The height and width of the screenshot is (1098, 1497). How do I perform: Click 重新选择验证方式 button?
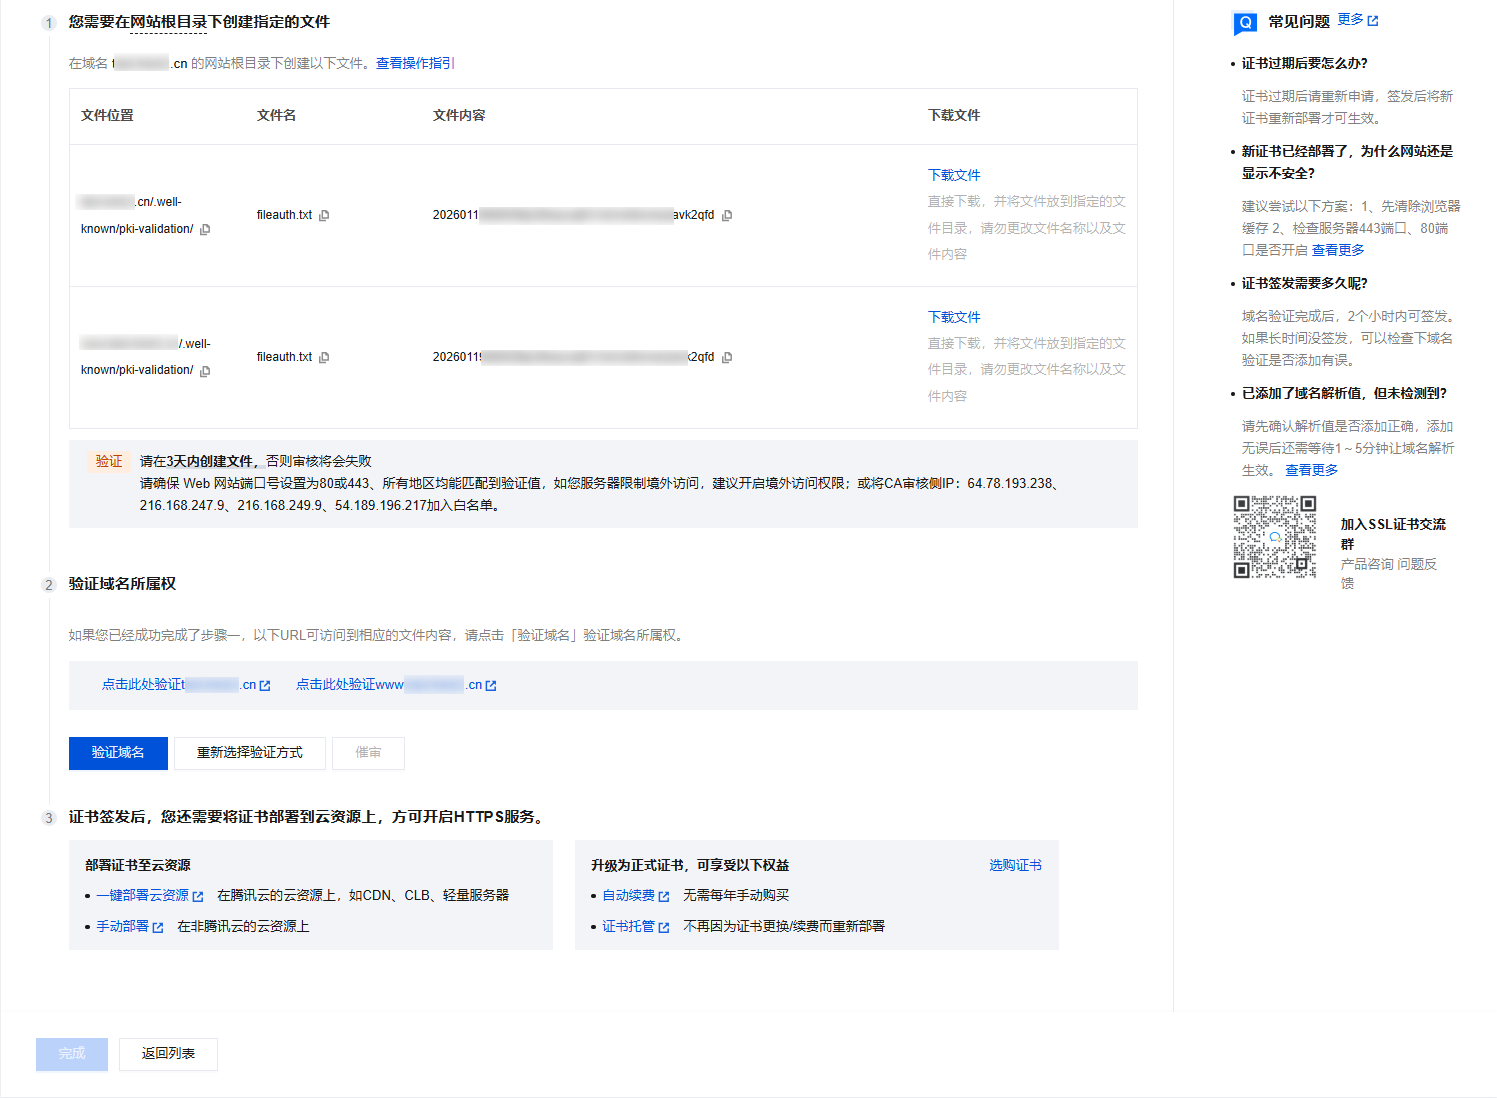[250, 753]
